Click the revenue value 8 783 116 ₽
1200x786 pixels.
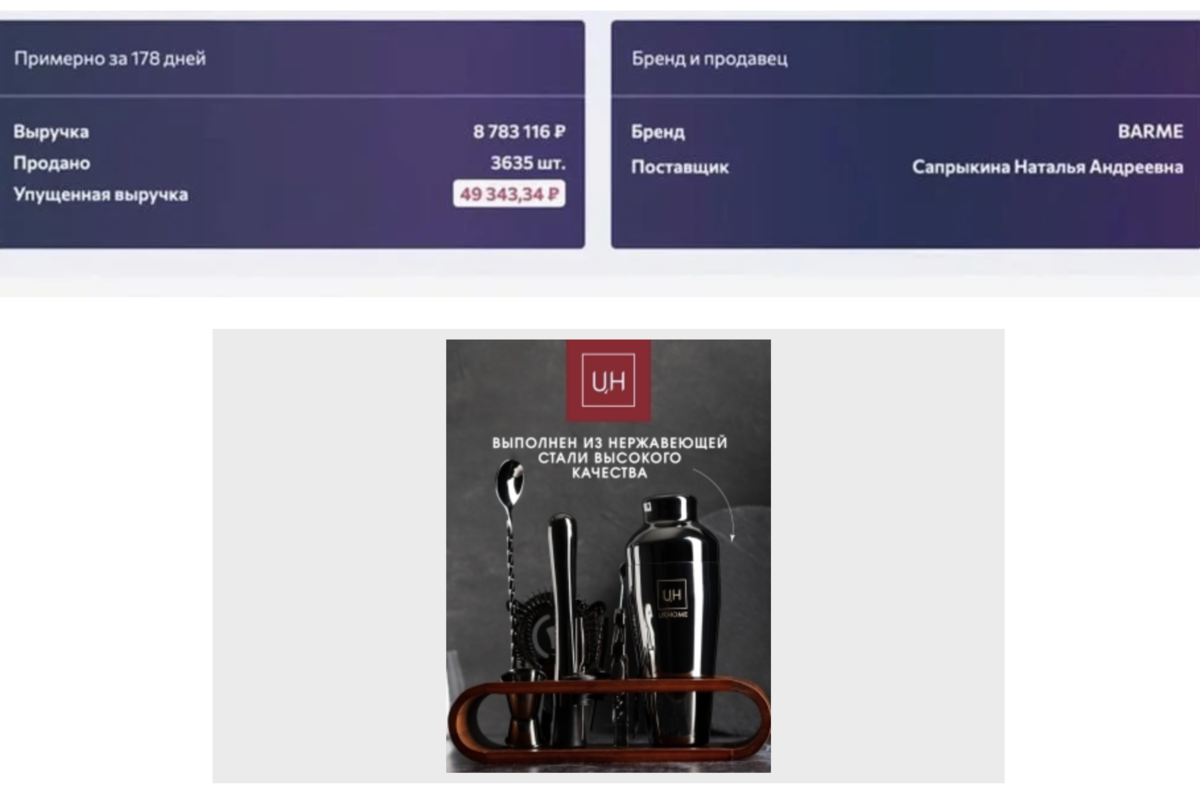(519, 131)
